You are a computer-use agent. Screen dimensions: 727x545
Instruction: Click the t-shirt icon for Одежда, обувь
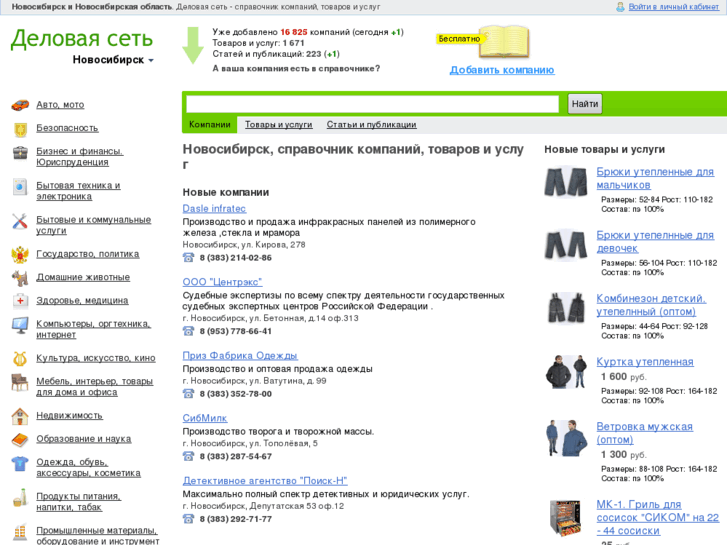pos(20,464)
